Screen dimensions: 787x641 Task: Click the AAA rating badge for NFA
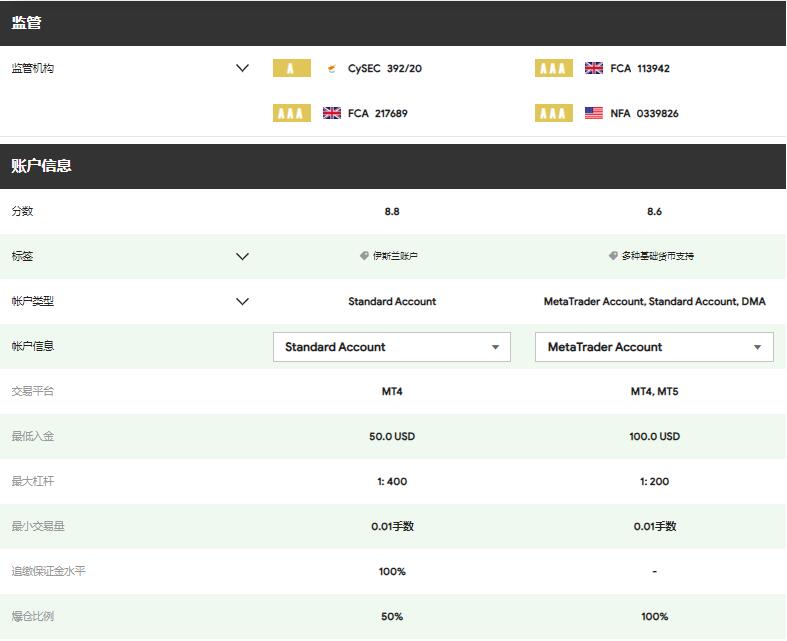click(554, 114)
